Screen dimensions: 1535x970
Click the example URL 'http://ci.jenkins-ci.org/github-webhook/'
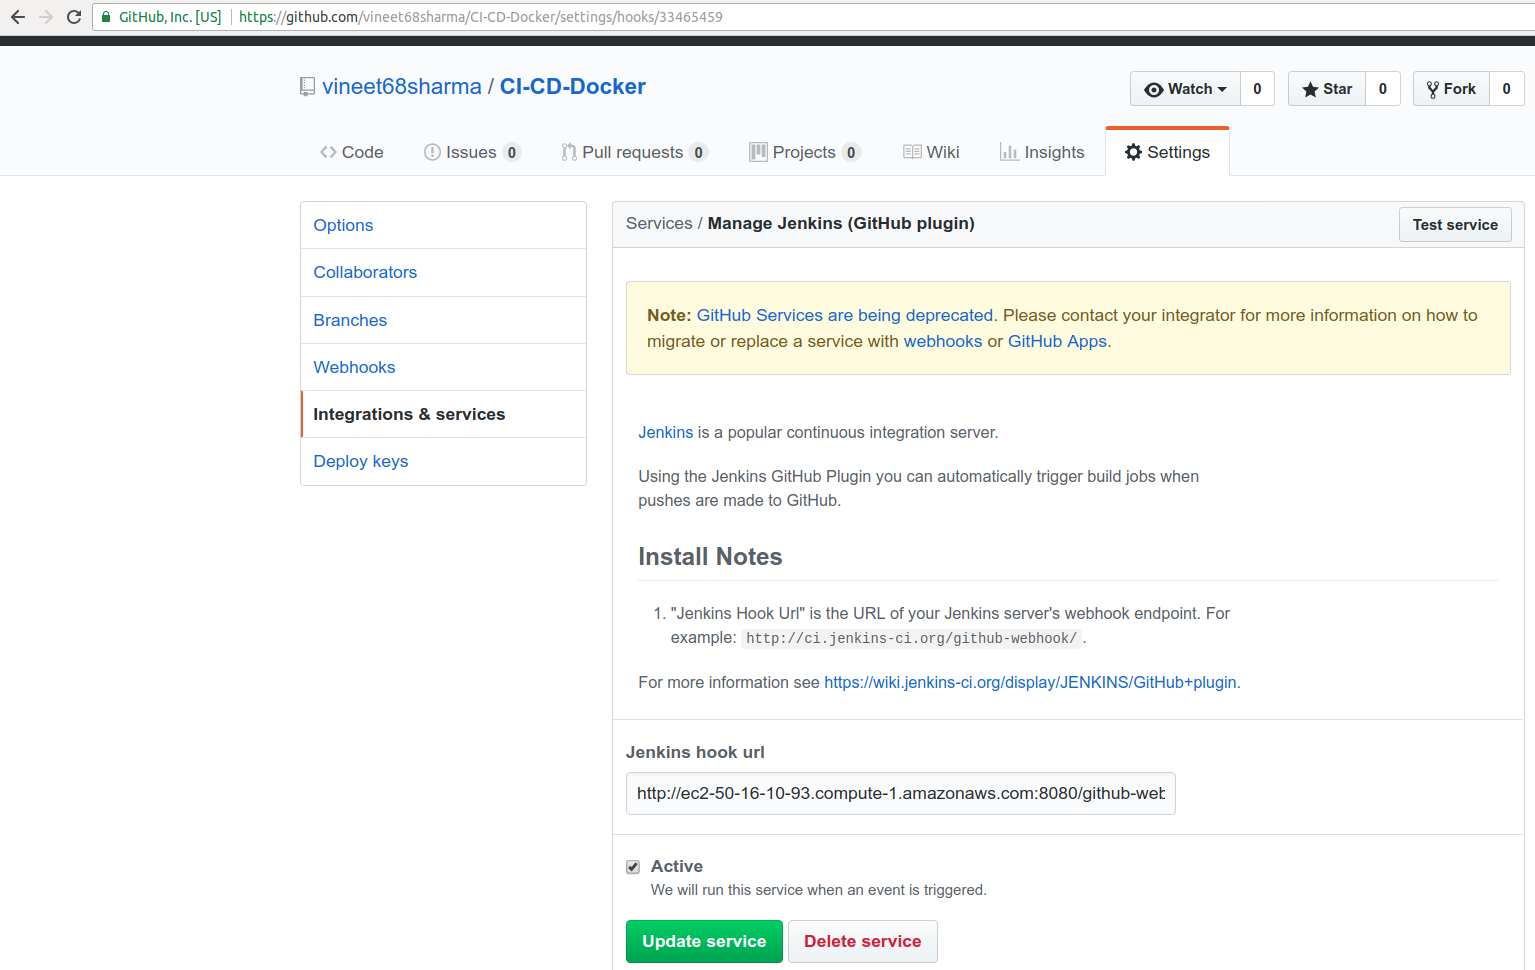(912, 638)
